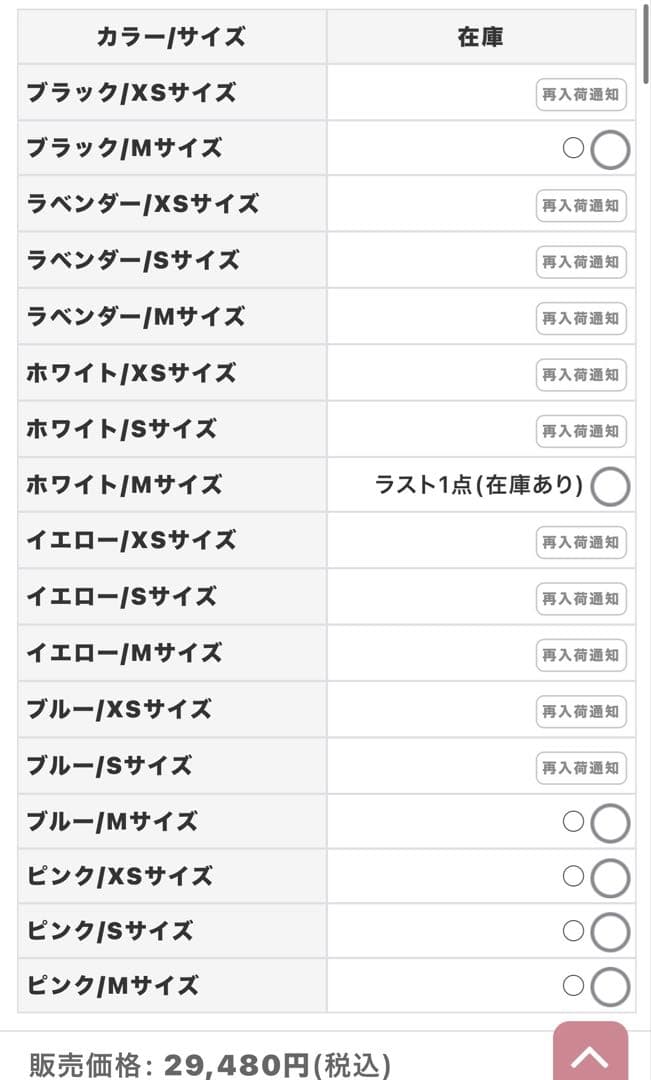Viewport: 651px width, 1080px height.
Task: Select the ブラック/Mサイズ stock radio circle
Action: coord(610,150)
